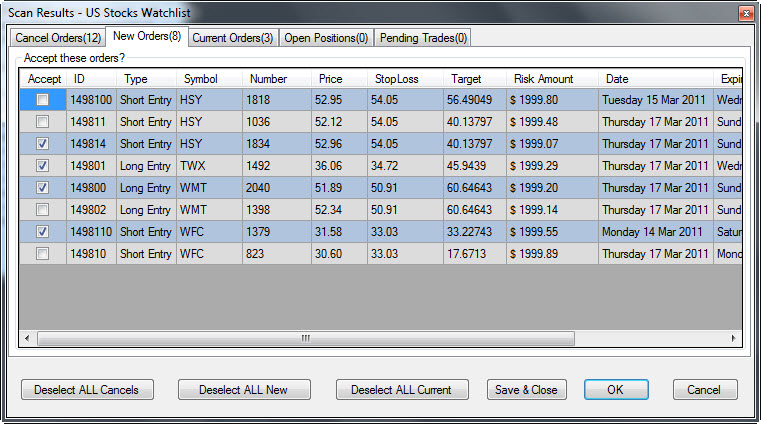This screenshot has height=424, width=761.
Task: Click the Risk Amount cell $ 1999.89
Action: (x=552, y=253)
